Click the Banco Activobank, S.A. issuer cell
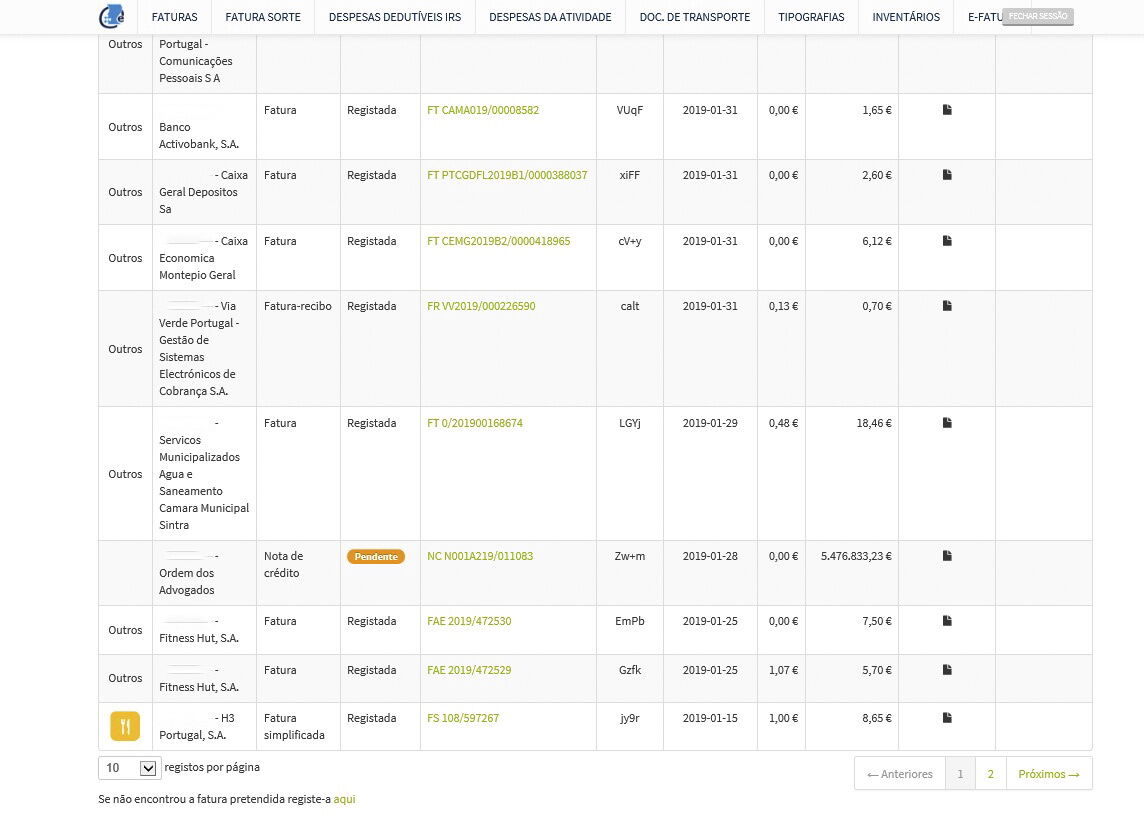This screenshot has width=1144, height=830. click(204, 127)
